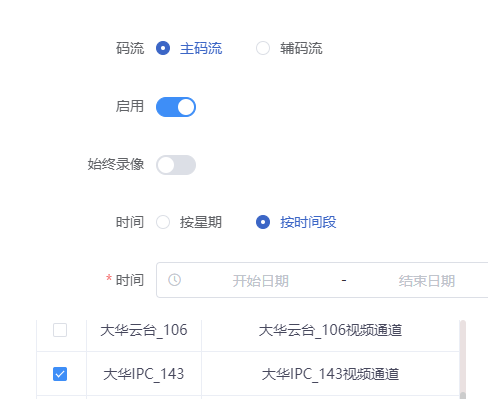
Task: Check the 大华云台_106 row checkbox
Action: (60, 330)
